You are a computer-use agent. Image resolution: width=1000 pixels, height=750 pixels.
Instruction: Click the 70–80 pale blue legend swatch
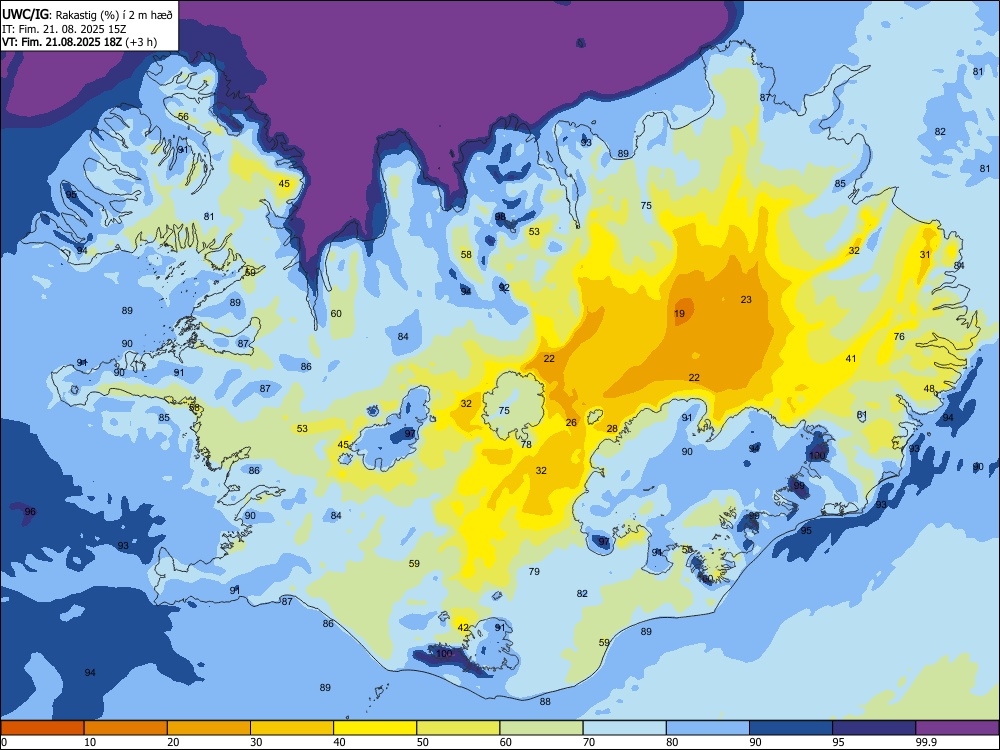pyautogui.click(x=624, y=728)
